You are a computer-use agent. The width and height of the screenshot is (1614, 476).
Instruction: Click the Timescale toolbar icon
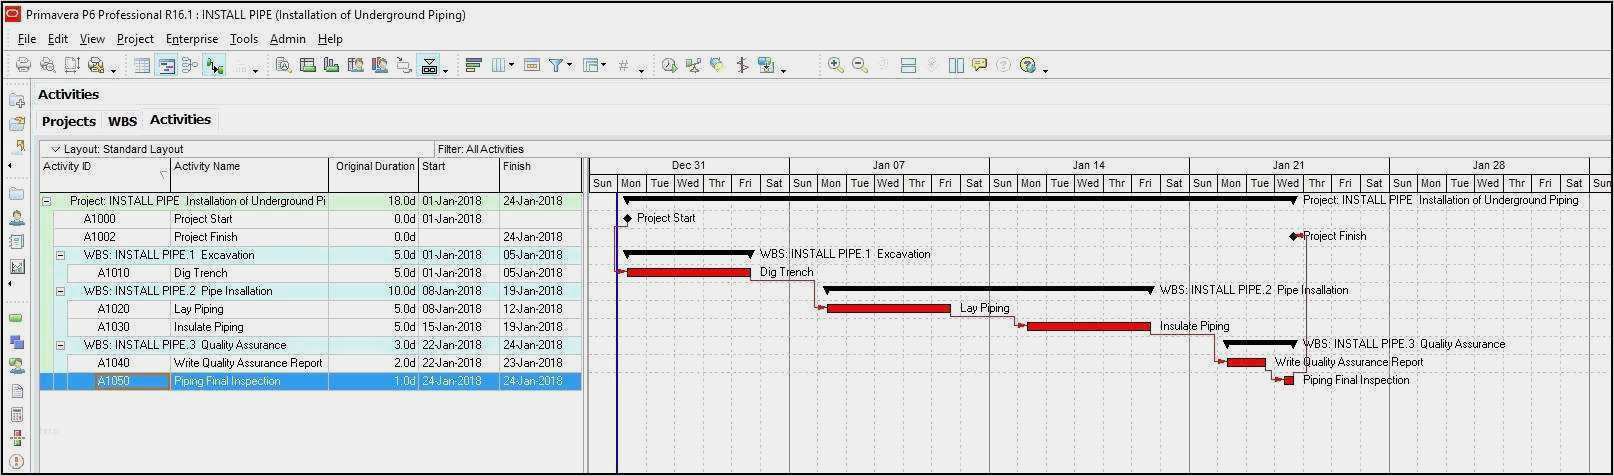click(532, 65)
